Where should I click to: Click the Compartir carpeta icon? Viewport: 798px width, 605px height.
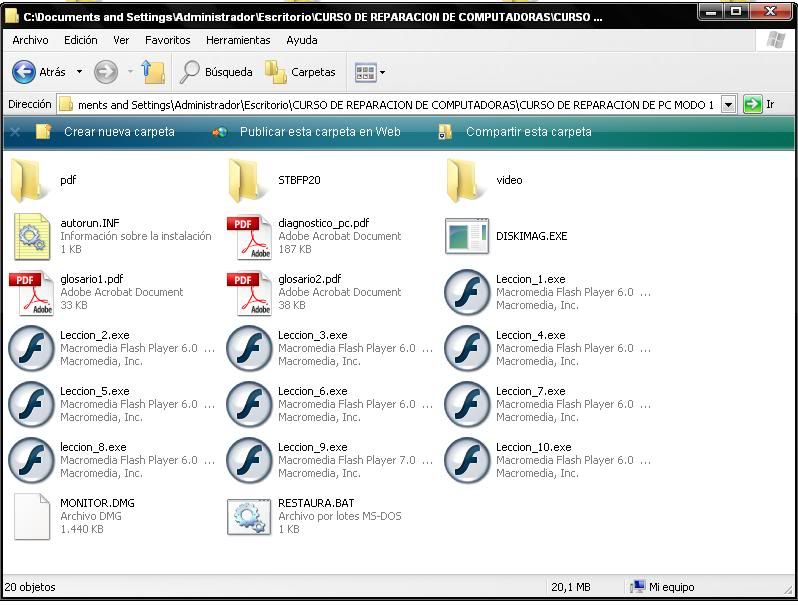pos(445,132)
